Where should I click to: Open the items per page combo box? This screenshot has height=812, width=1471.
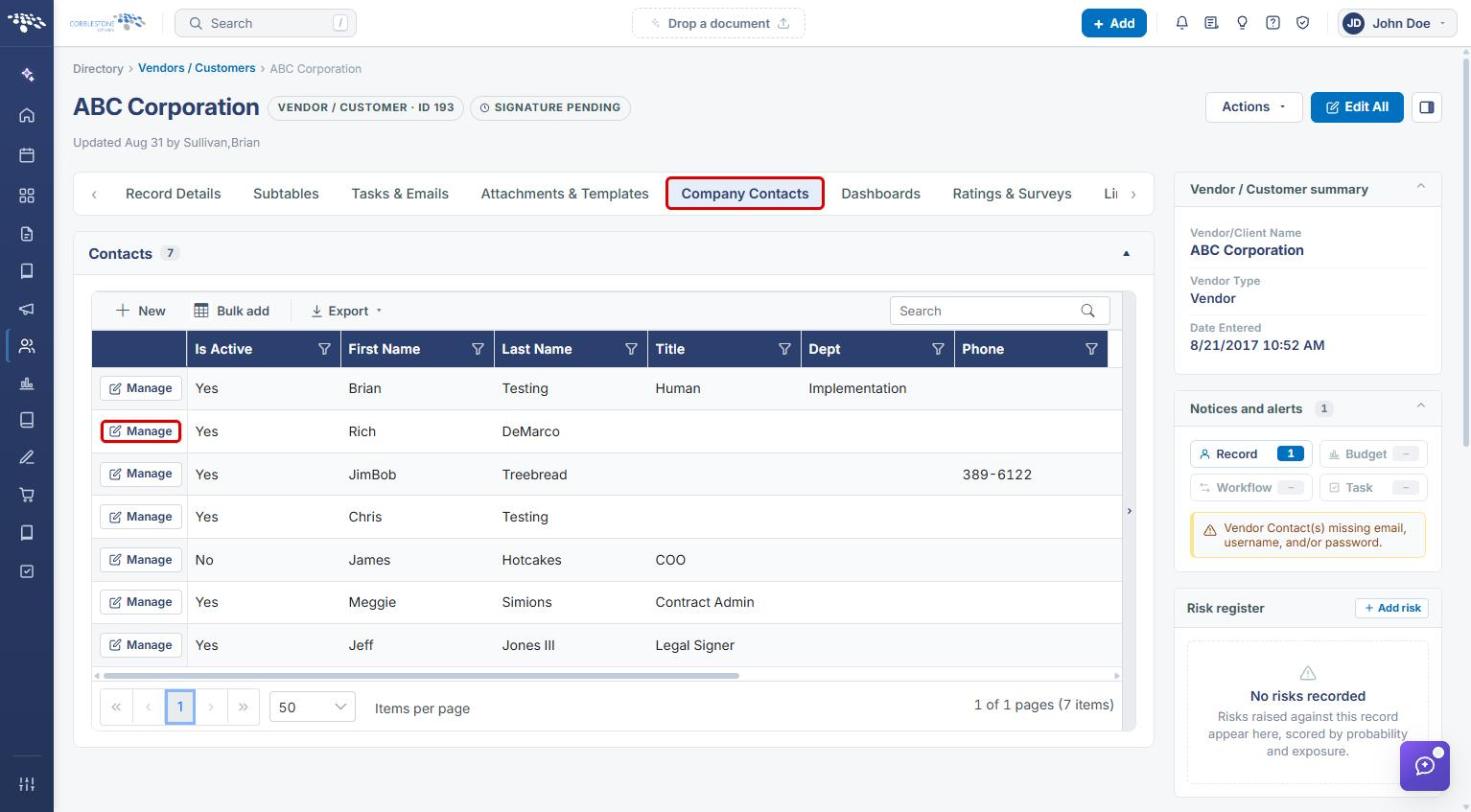click(x=312, y=707)
